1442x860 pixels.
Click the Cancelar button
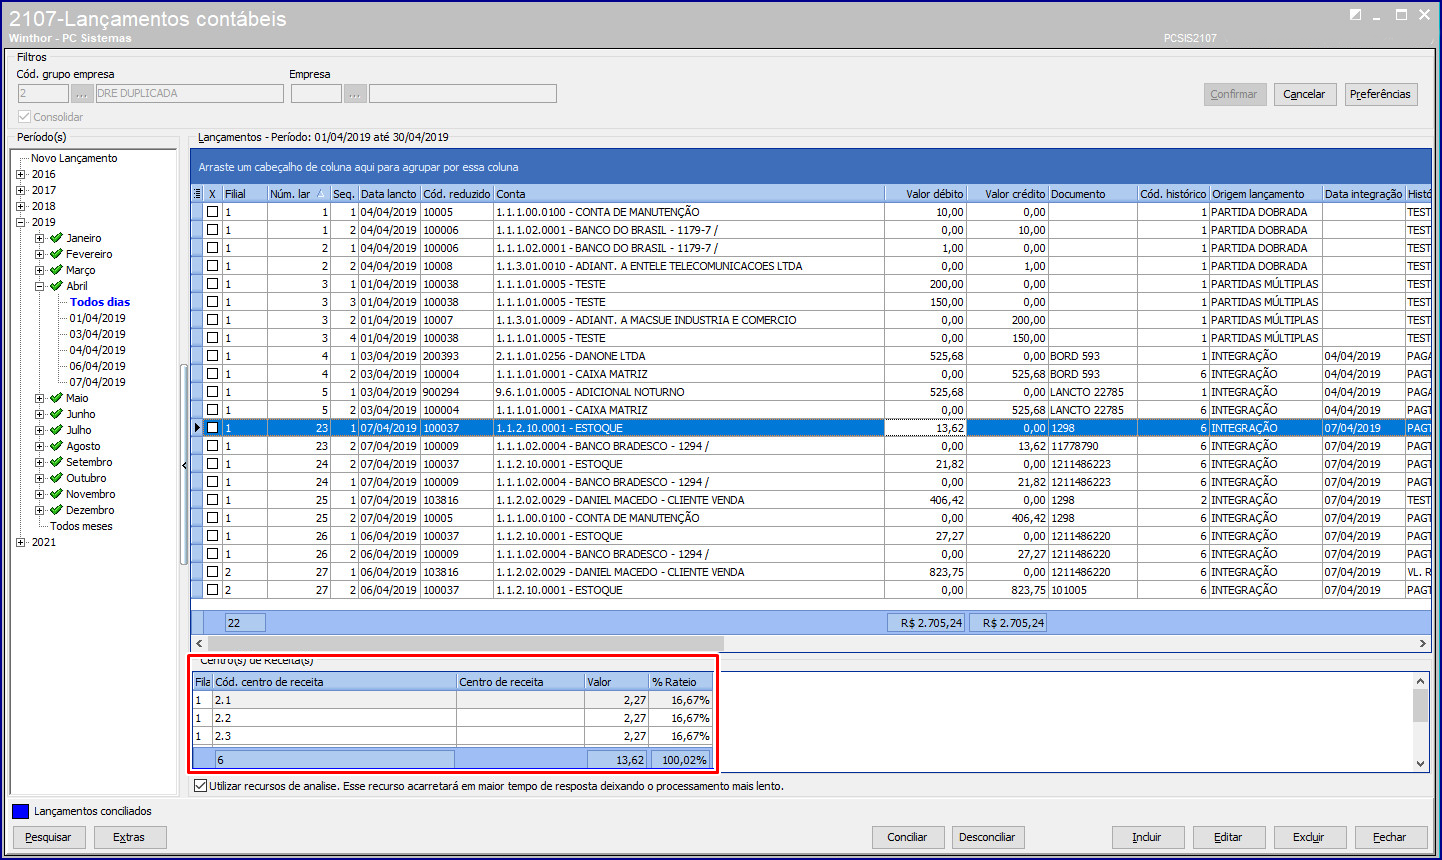pos(1304,94)
